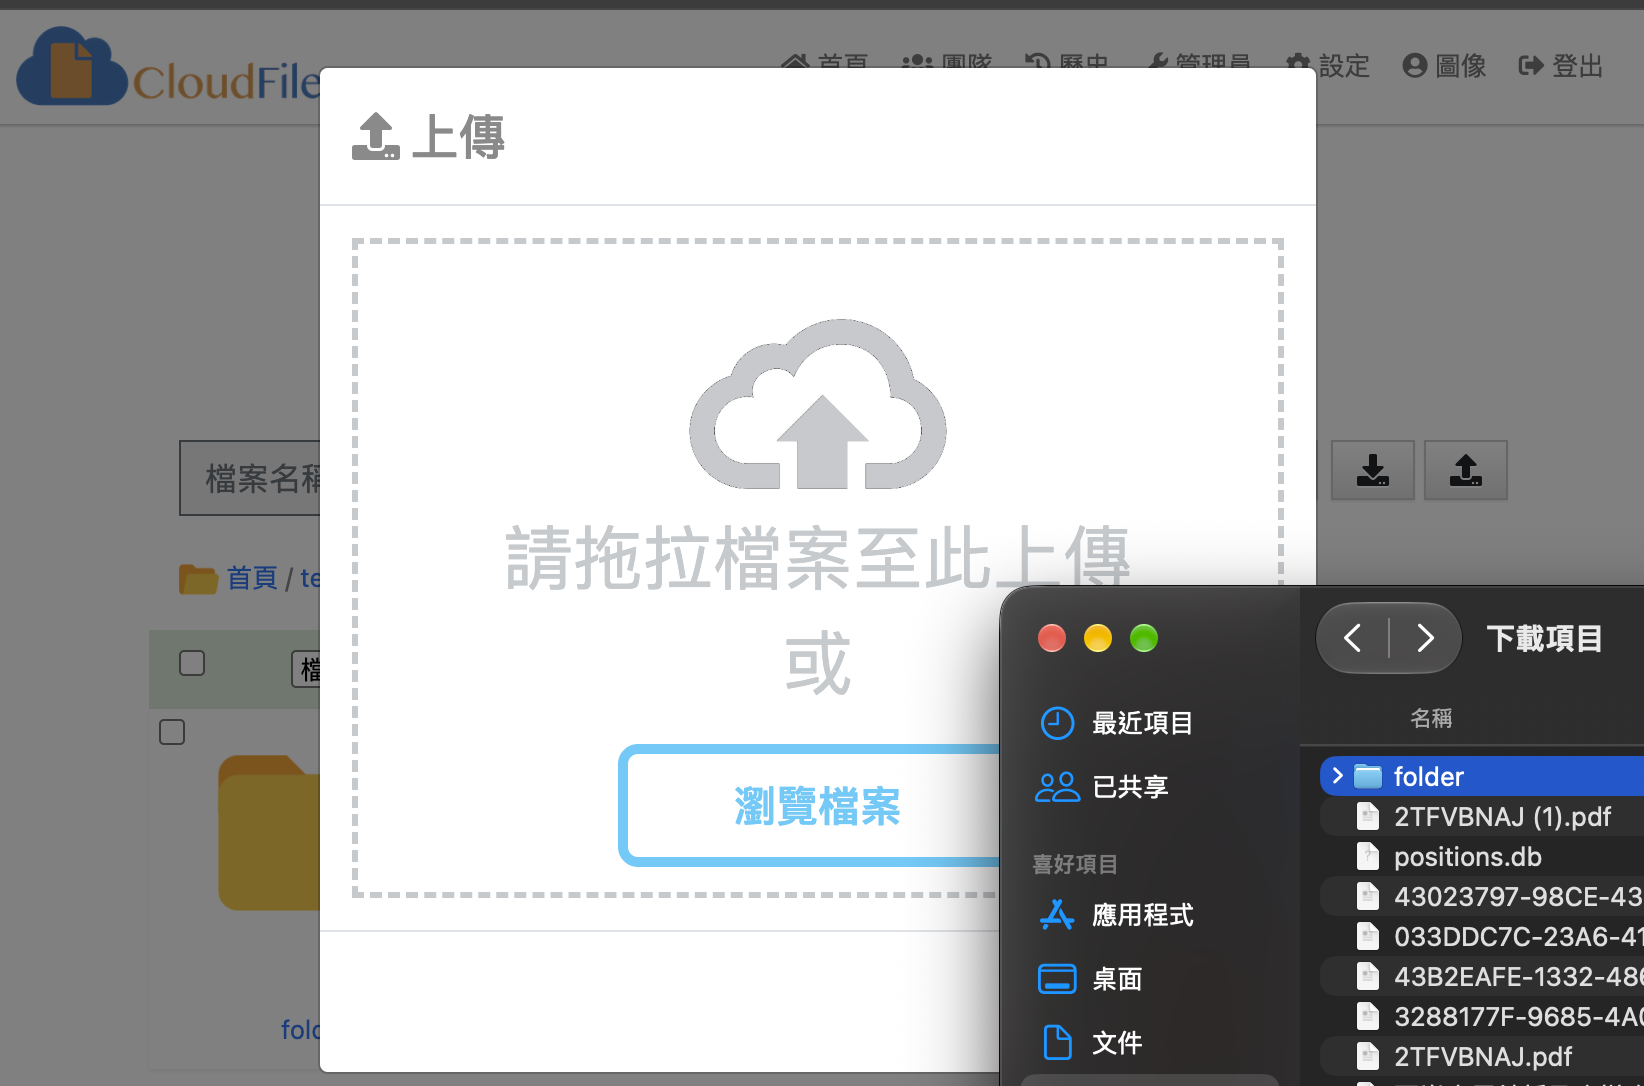1644x1086 pixels.
Task: Click the orange folder icon in the breadcrumb
Action: click(198, 579)
